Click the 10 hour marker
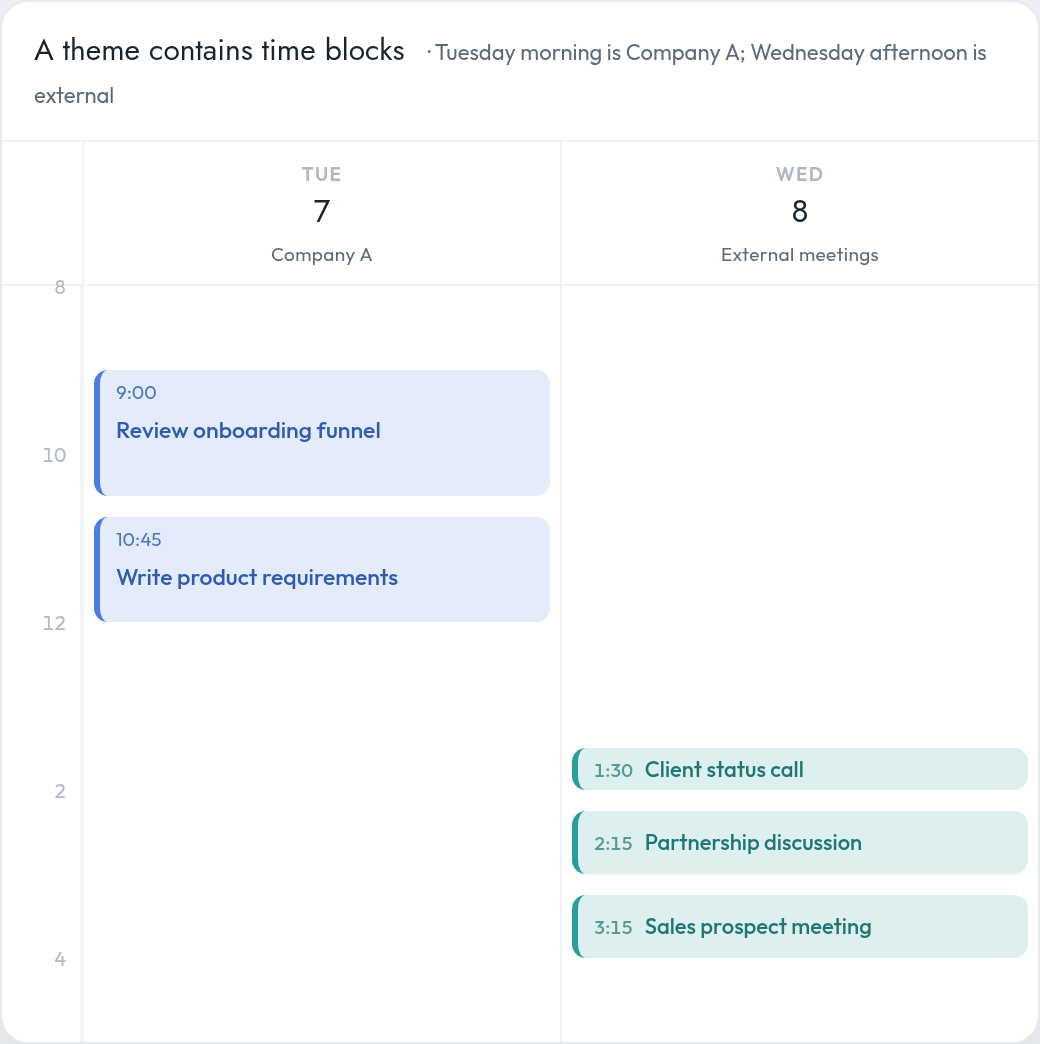This screenshot has width=1040, height=1044. (55, 455)
